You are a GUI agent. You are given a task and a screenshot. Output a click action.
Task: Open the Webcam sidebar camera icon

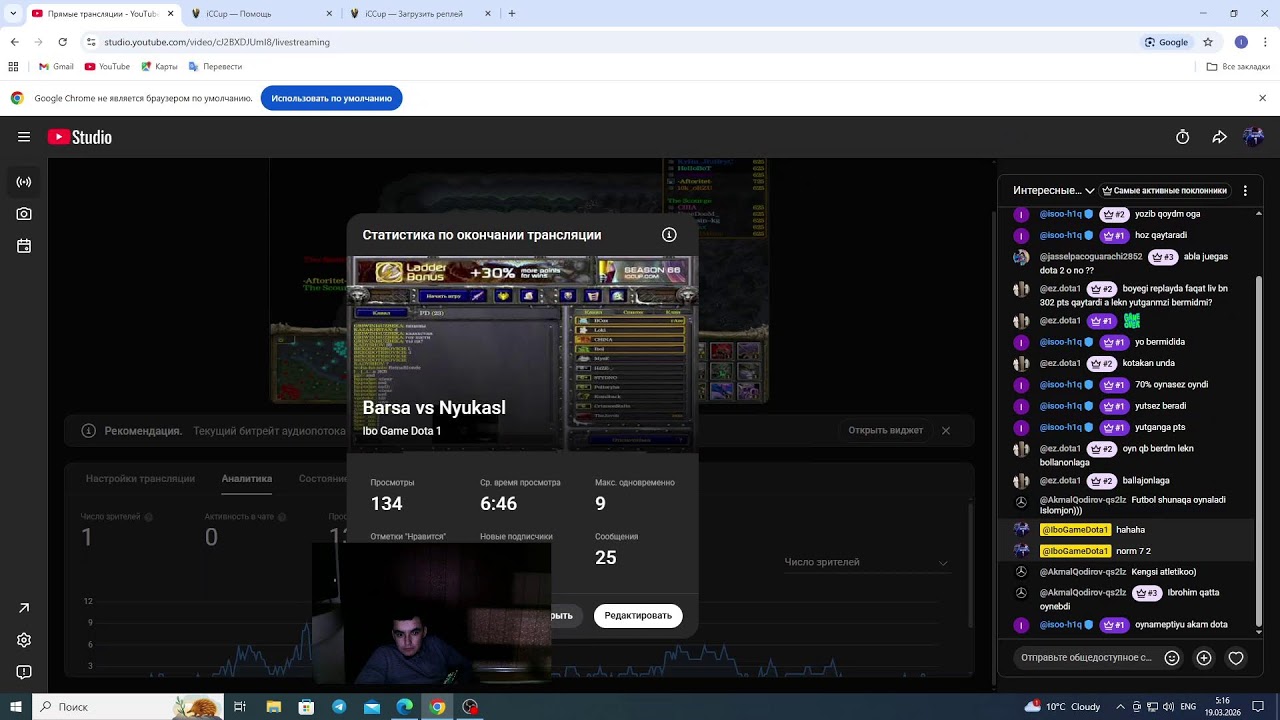[24, 214]
